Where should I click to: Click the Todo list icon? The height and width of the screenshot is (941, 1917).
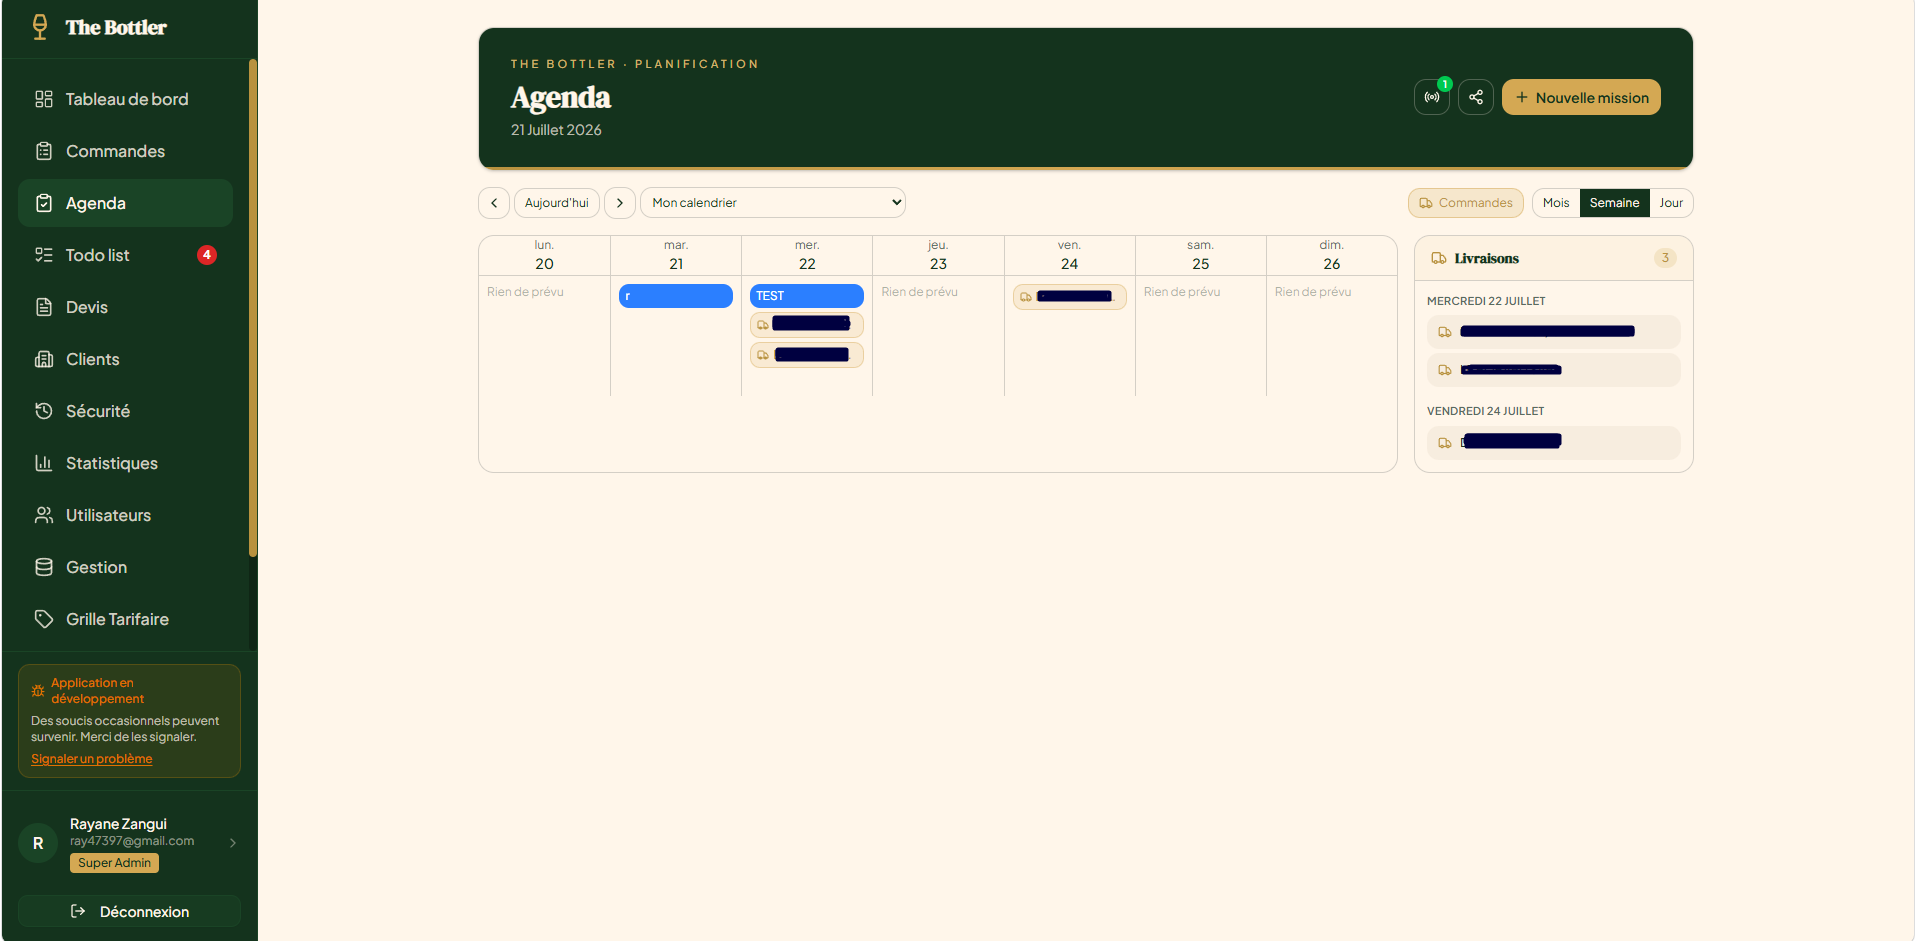click(44, 255)
